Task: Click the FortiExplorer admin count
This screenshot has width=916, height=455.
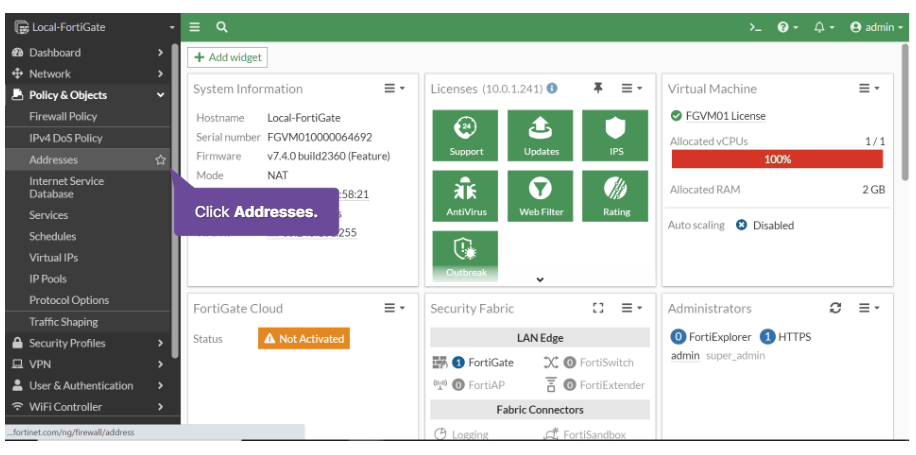Action: [678, 337]
